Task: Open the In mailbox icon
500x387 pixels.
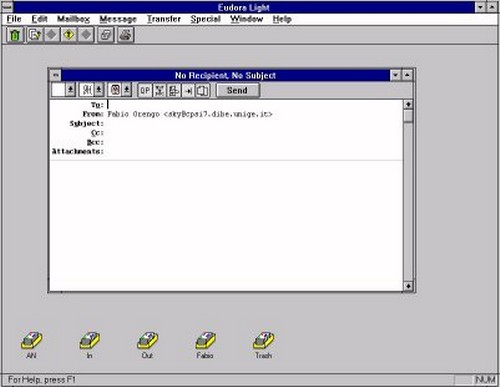Action: [x=89, y=345]
